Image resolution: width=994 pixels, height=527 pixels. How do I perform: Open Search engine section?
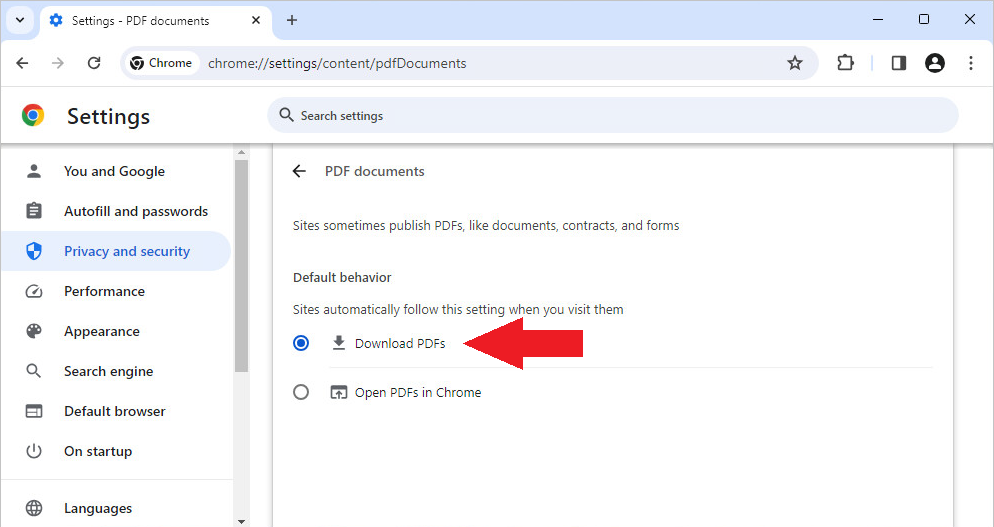[115, 371]
